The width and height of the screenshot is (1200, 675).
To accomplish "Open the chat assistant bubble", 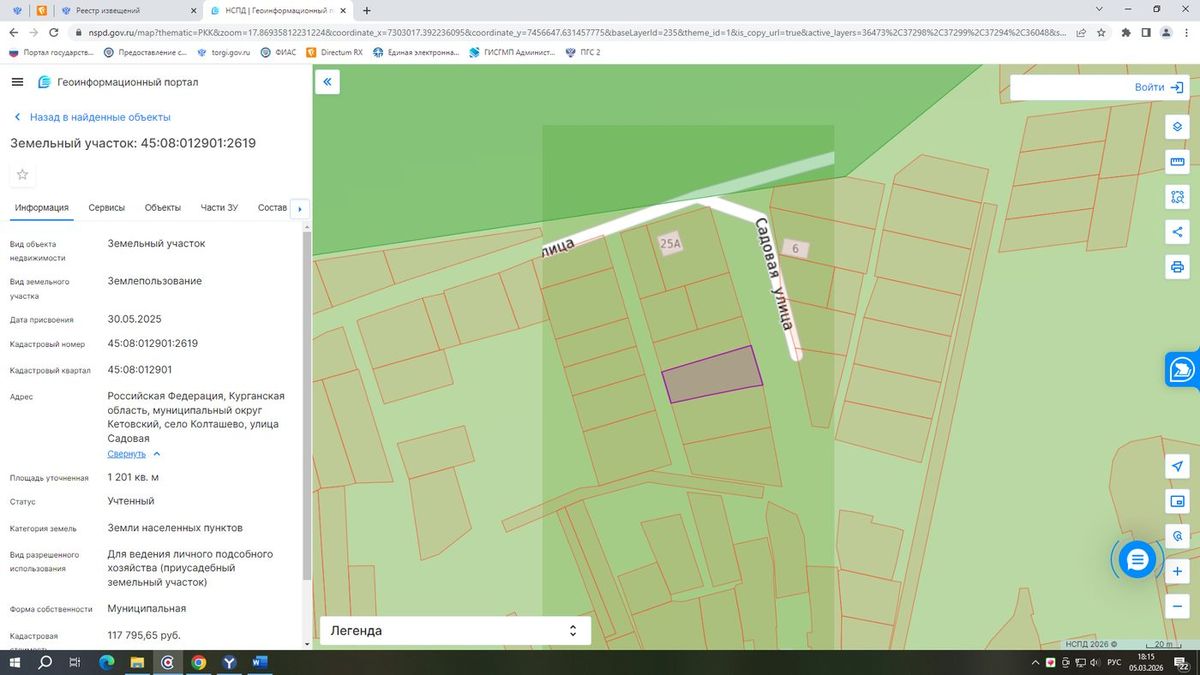I will pyautogui.click(x=1137, y=560).
